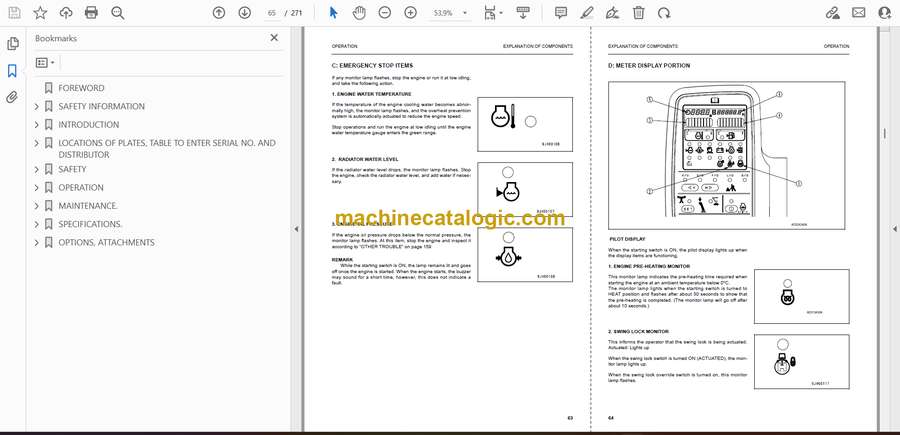Image resolution: width=900 pixels, height=435 pixels.
Task: Open the share with others icon
Action: pyautogui.click(x=885, y=13)
